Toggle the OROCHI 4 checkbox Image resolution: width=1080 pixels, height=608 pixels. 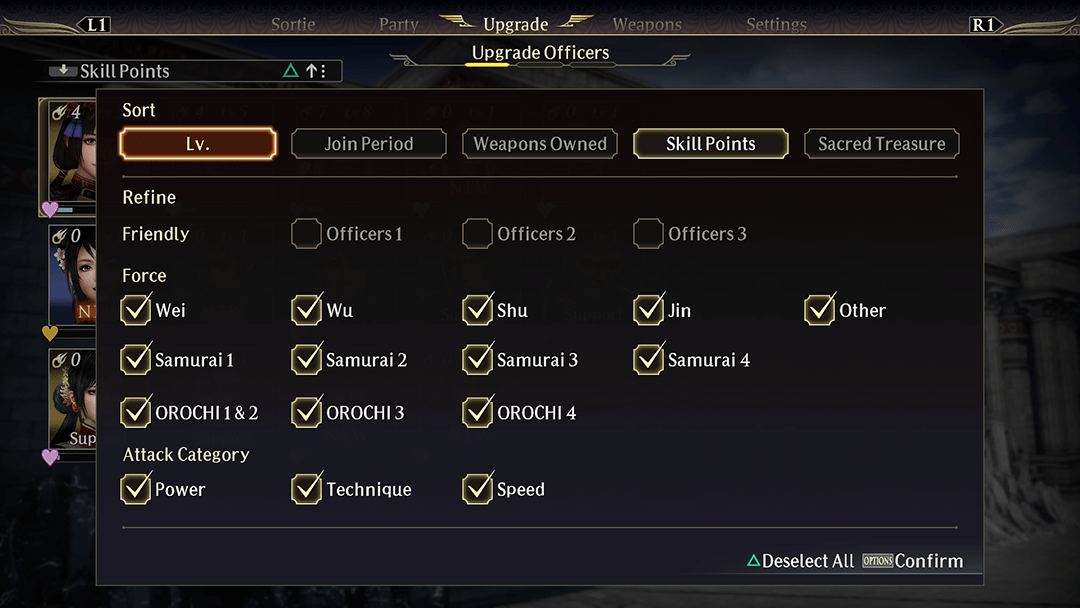477,412
